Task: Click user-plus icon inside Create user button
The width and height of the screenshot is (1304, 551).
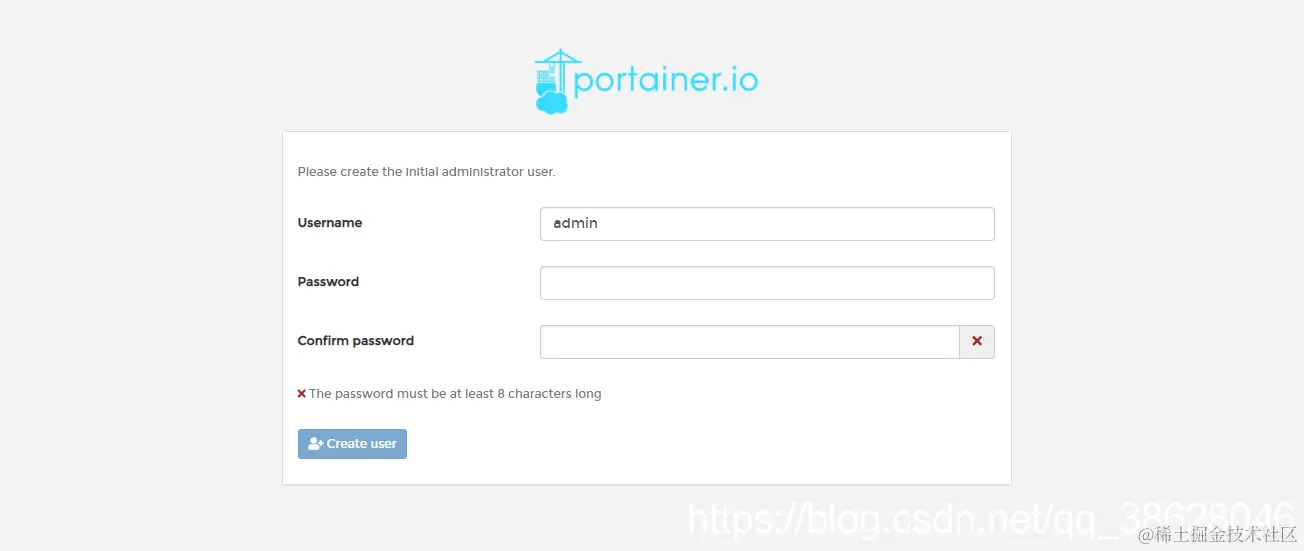Action: 315,444
